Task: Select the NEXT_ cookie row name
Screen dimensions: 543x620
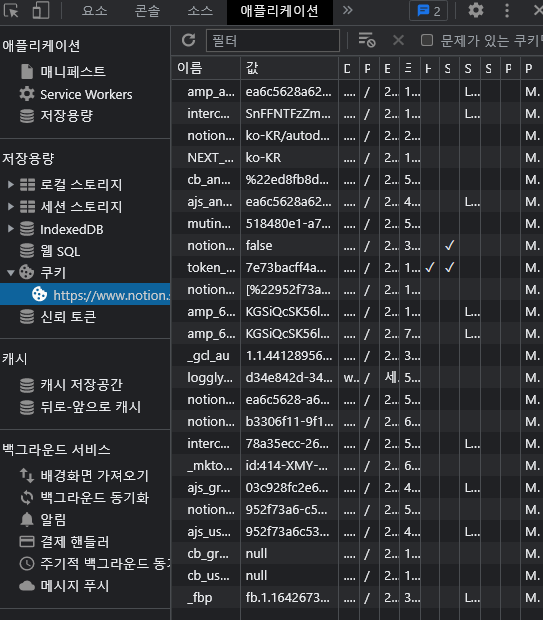Action: click(x=210, y=158)
